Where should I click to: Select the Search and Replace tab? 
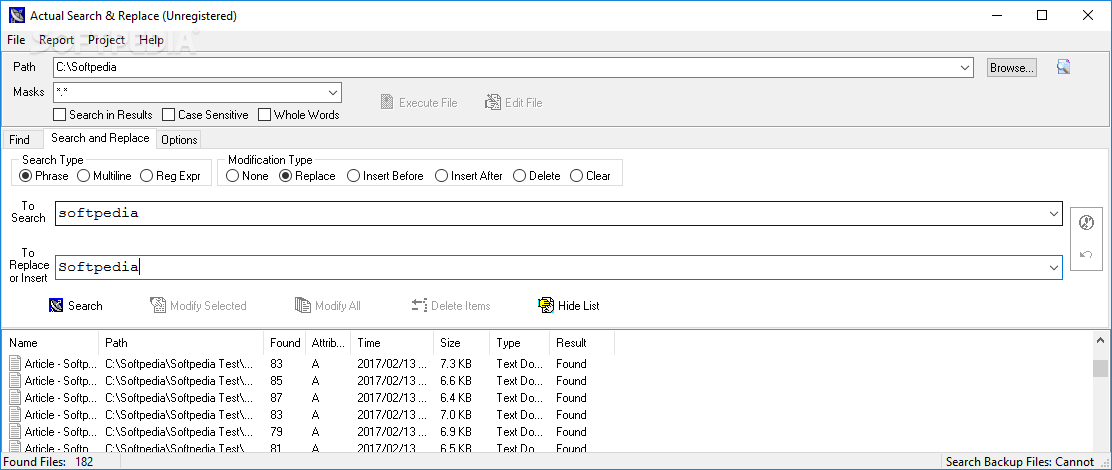coord(100,138)
